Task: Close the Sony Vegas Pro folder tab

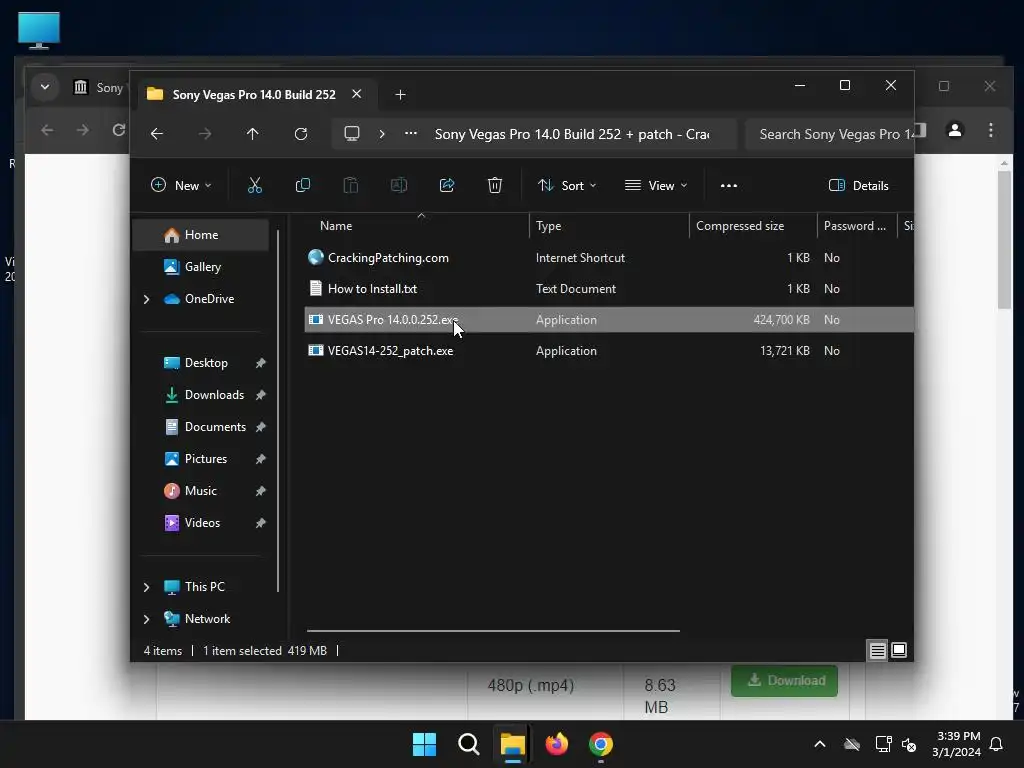Action: [x=357, y=94]
